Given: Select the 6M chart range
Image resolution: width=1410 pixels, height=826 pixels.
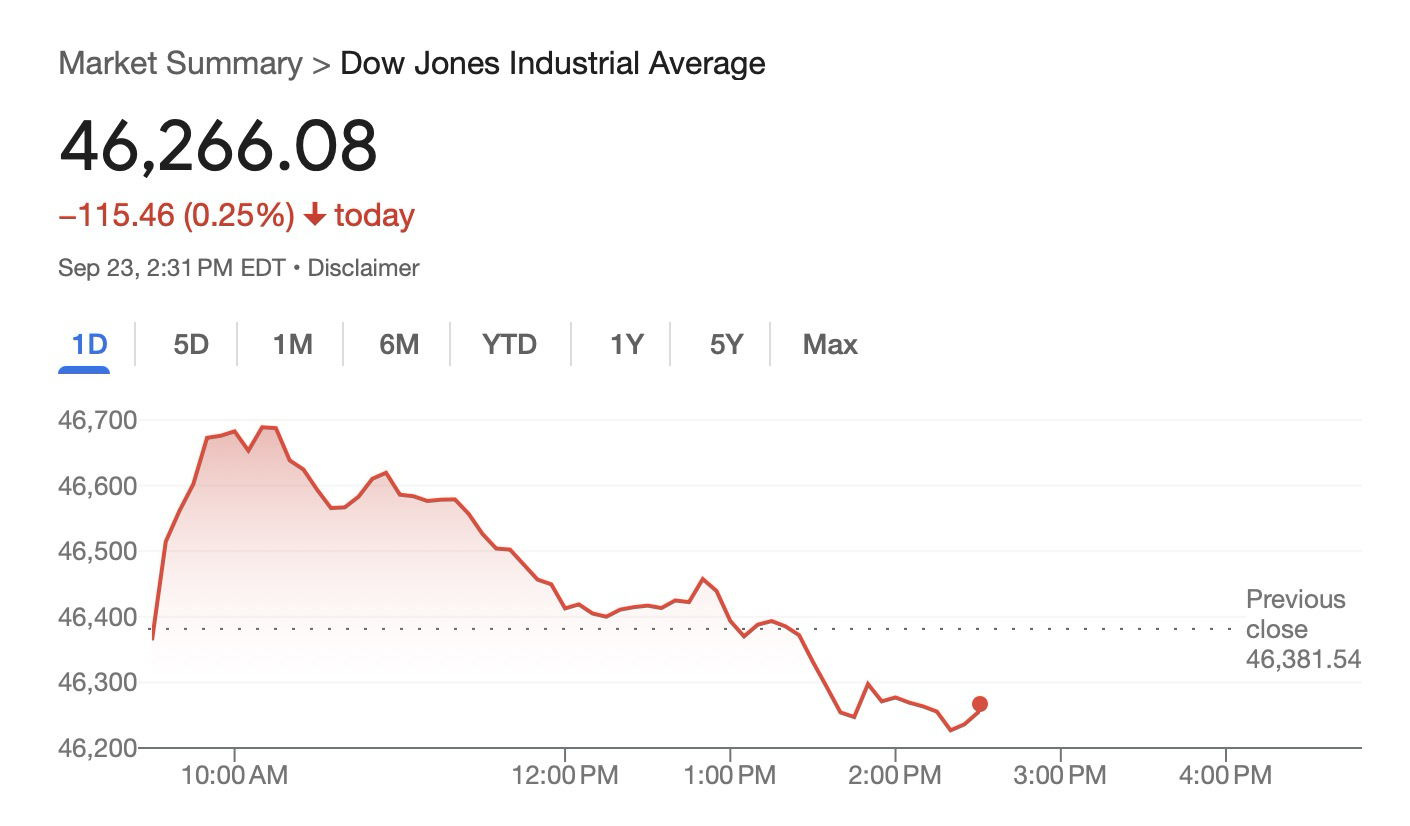Looking at the screenshot, I should [399, 345].
